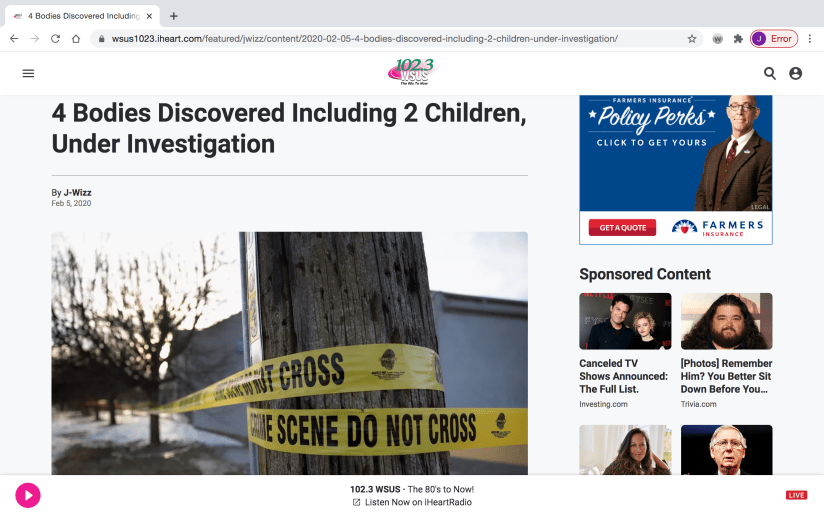Click Listen Now on iHeartRadio link
824x515 pixels.
413,502
